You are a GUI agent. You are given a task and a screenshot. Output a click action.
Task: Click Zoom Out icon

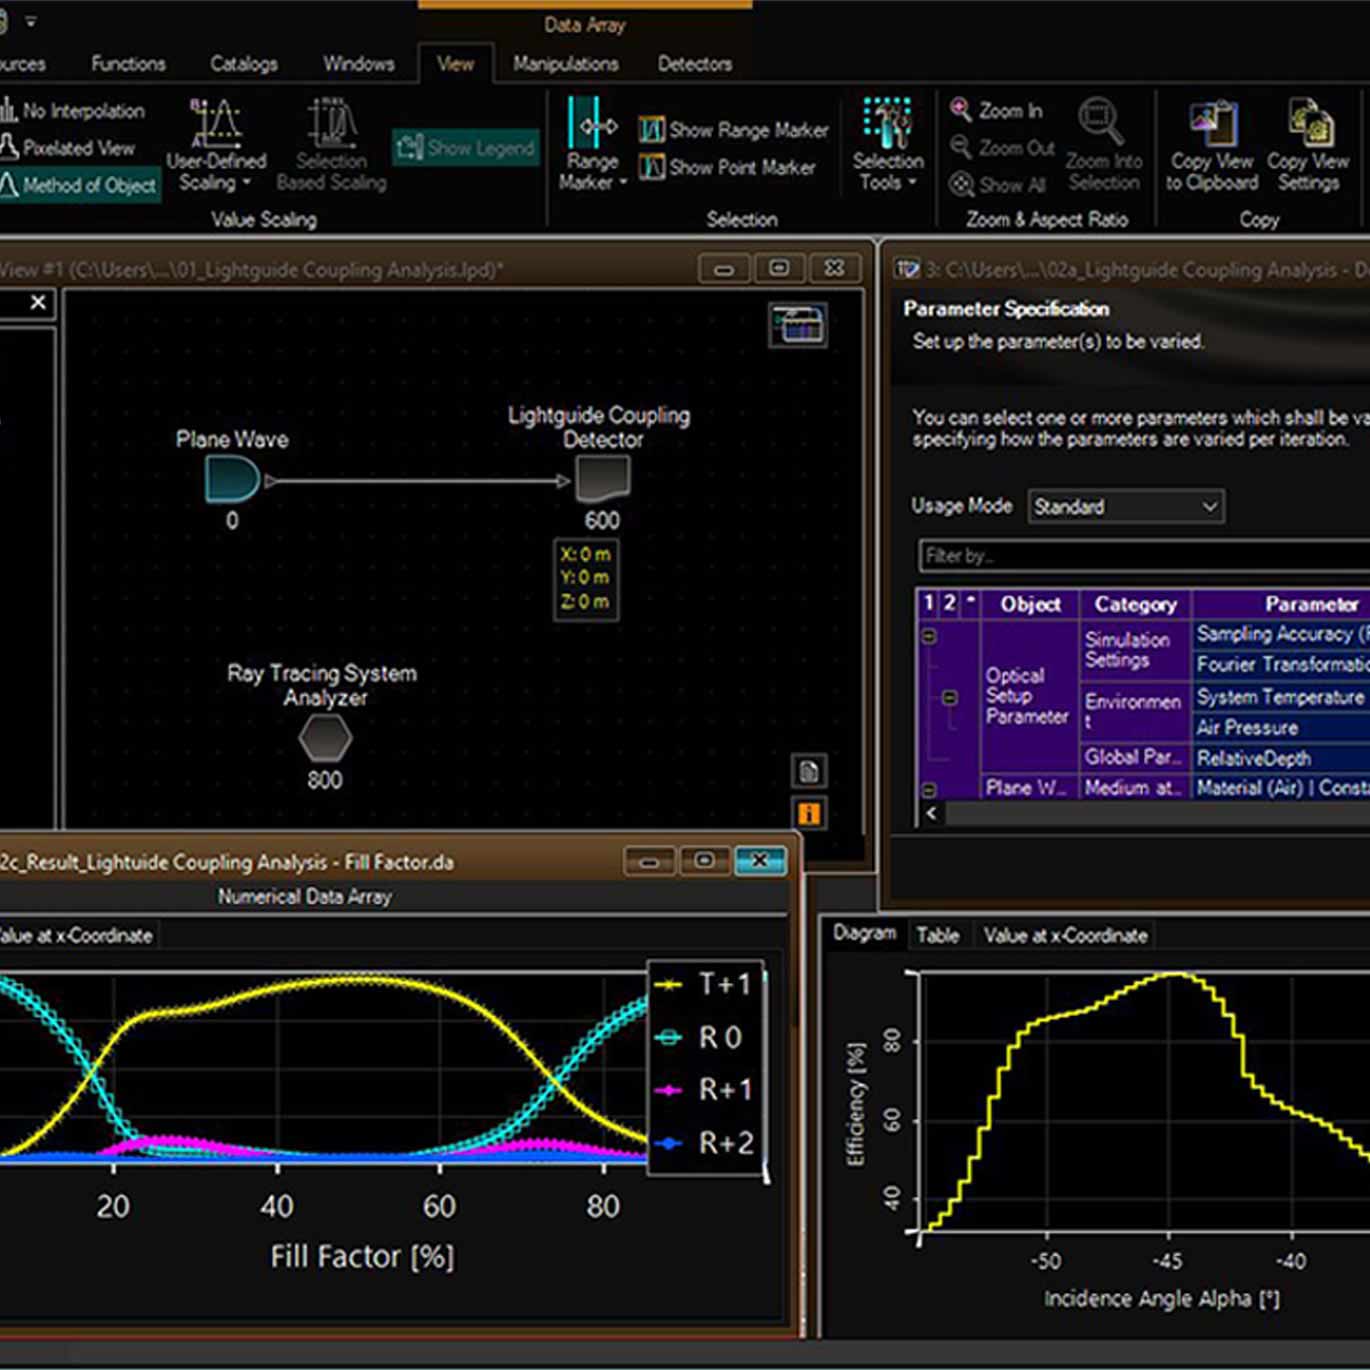961,148
